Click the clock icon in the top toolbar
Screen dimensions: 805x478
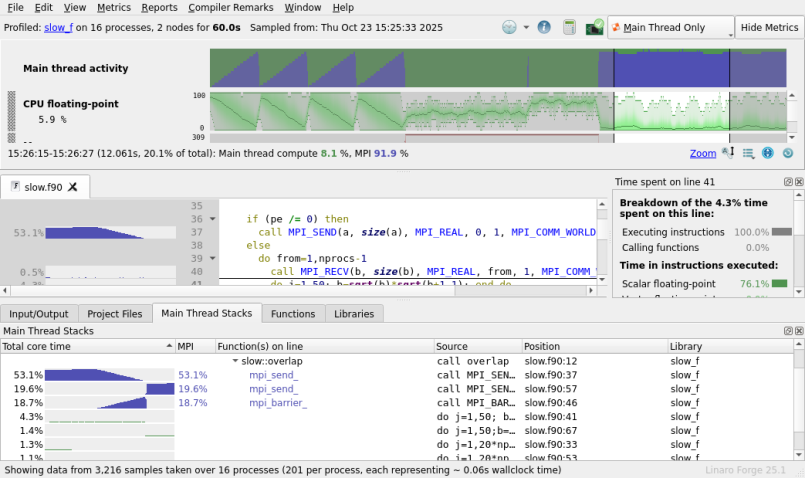(x=510, y=27)
